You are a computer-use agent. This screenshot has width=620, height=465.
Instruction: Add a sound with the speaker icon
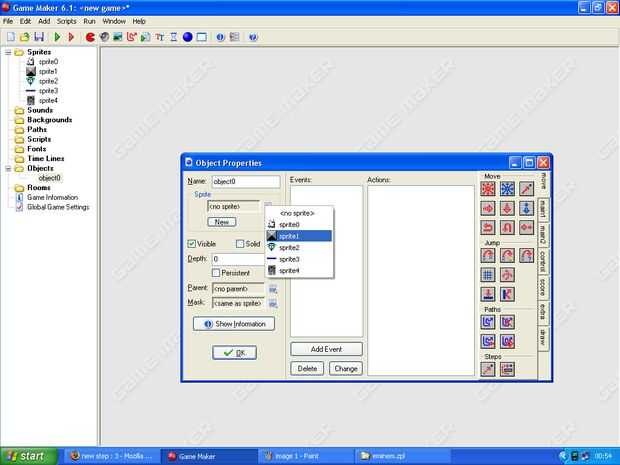pyautogui.click(x=104, y=37)
